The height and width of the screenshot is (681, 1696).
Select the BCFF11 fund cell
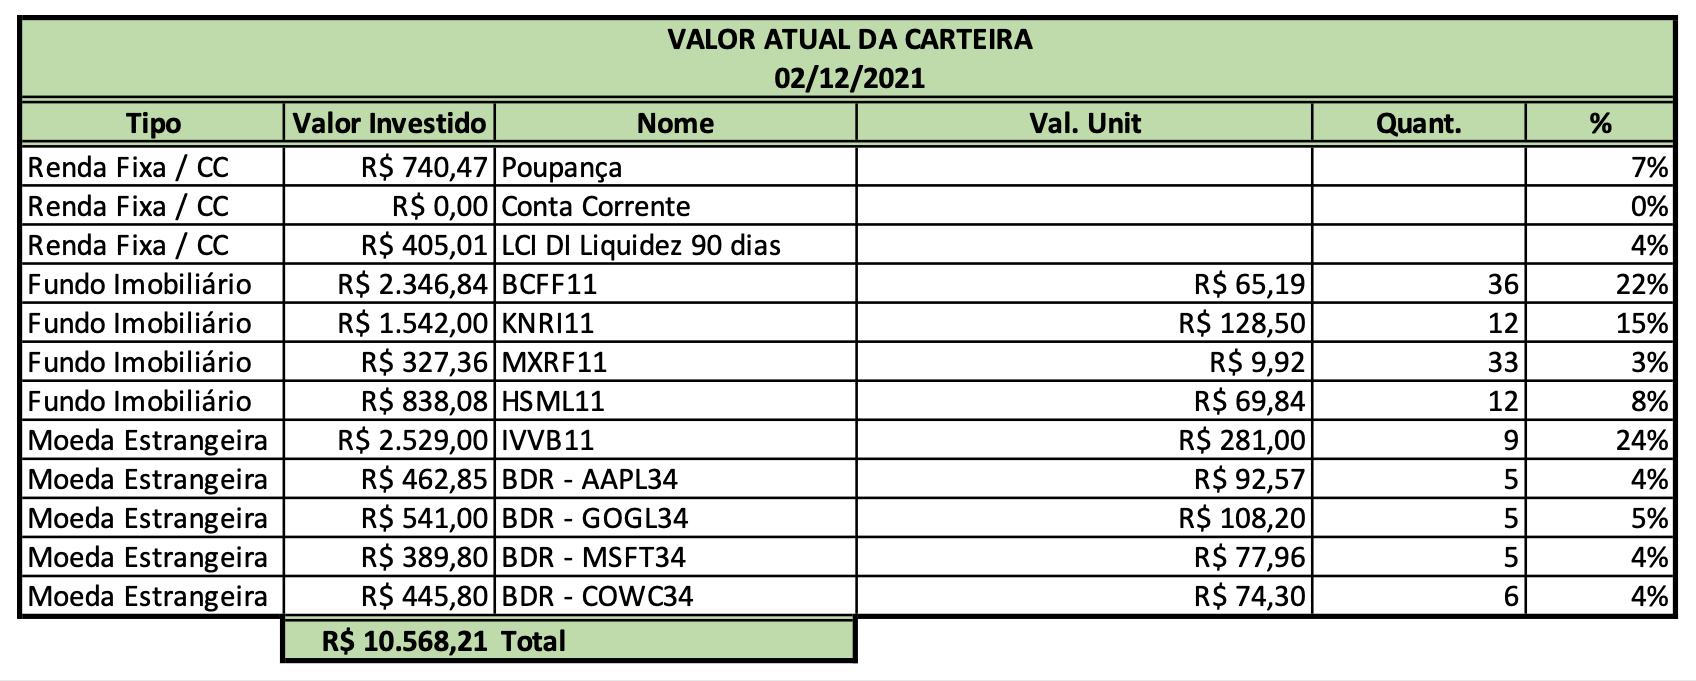pyautogui.click(x=675, y=283)
